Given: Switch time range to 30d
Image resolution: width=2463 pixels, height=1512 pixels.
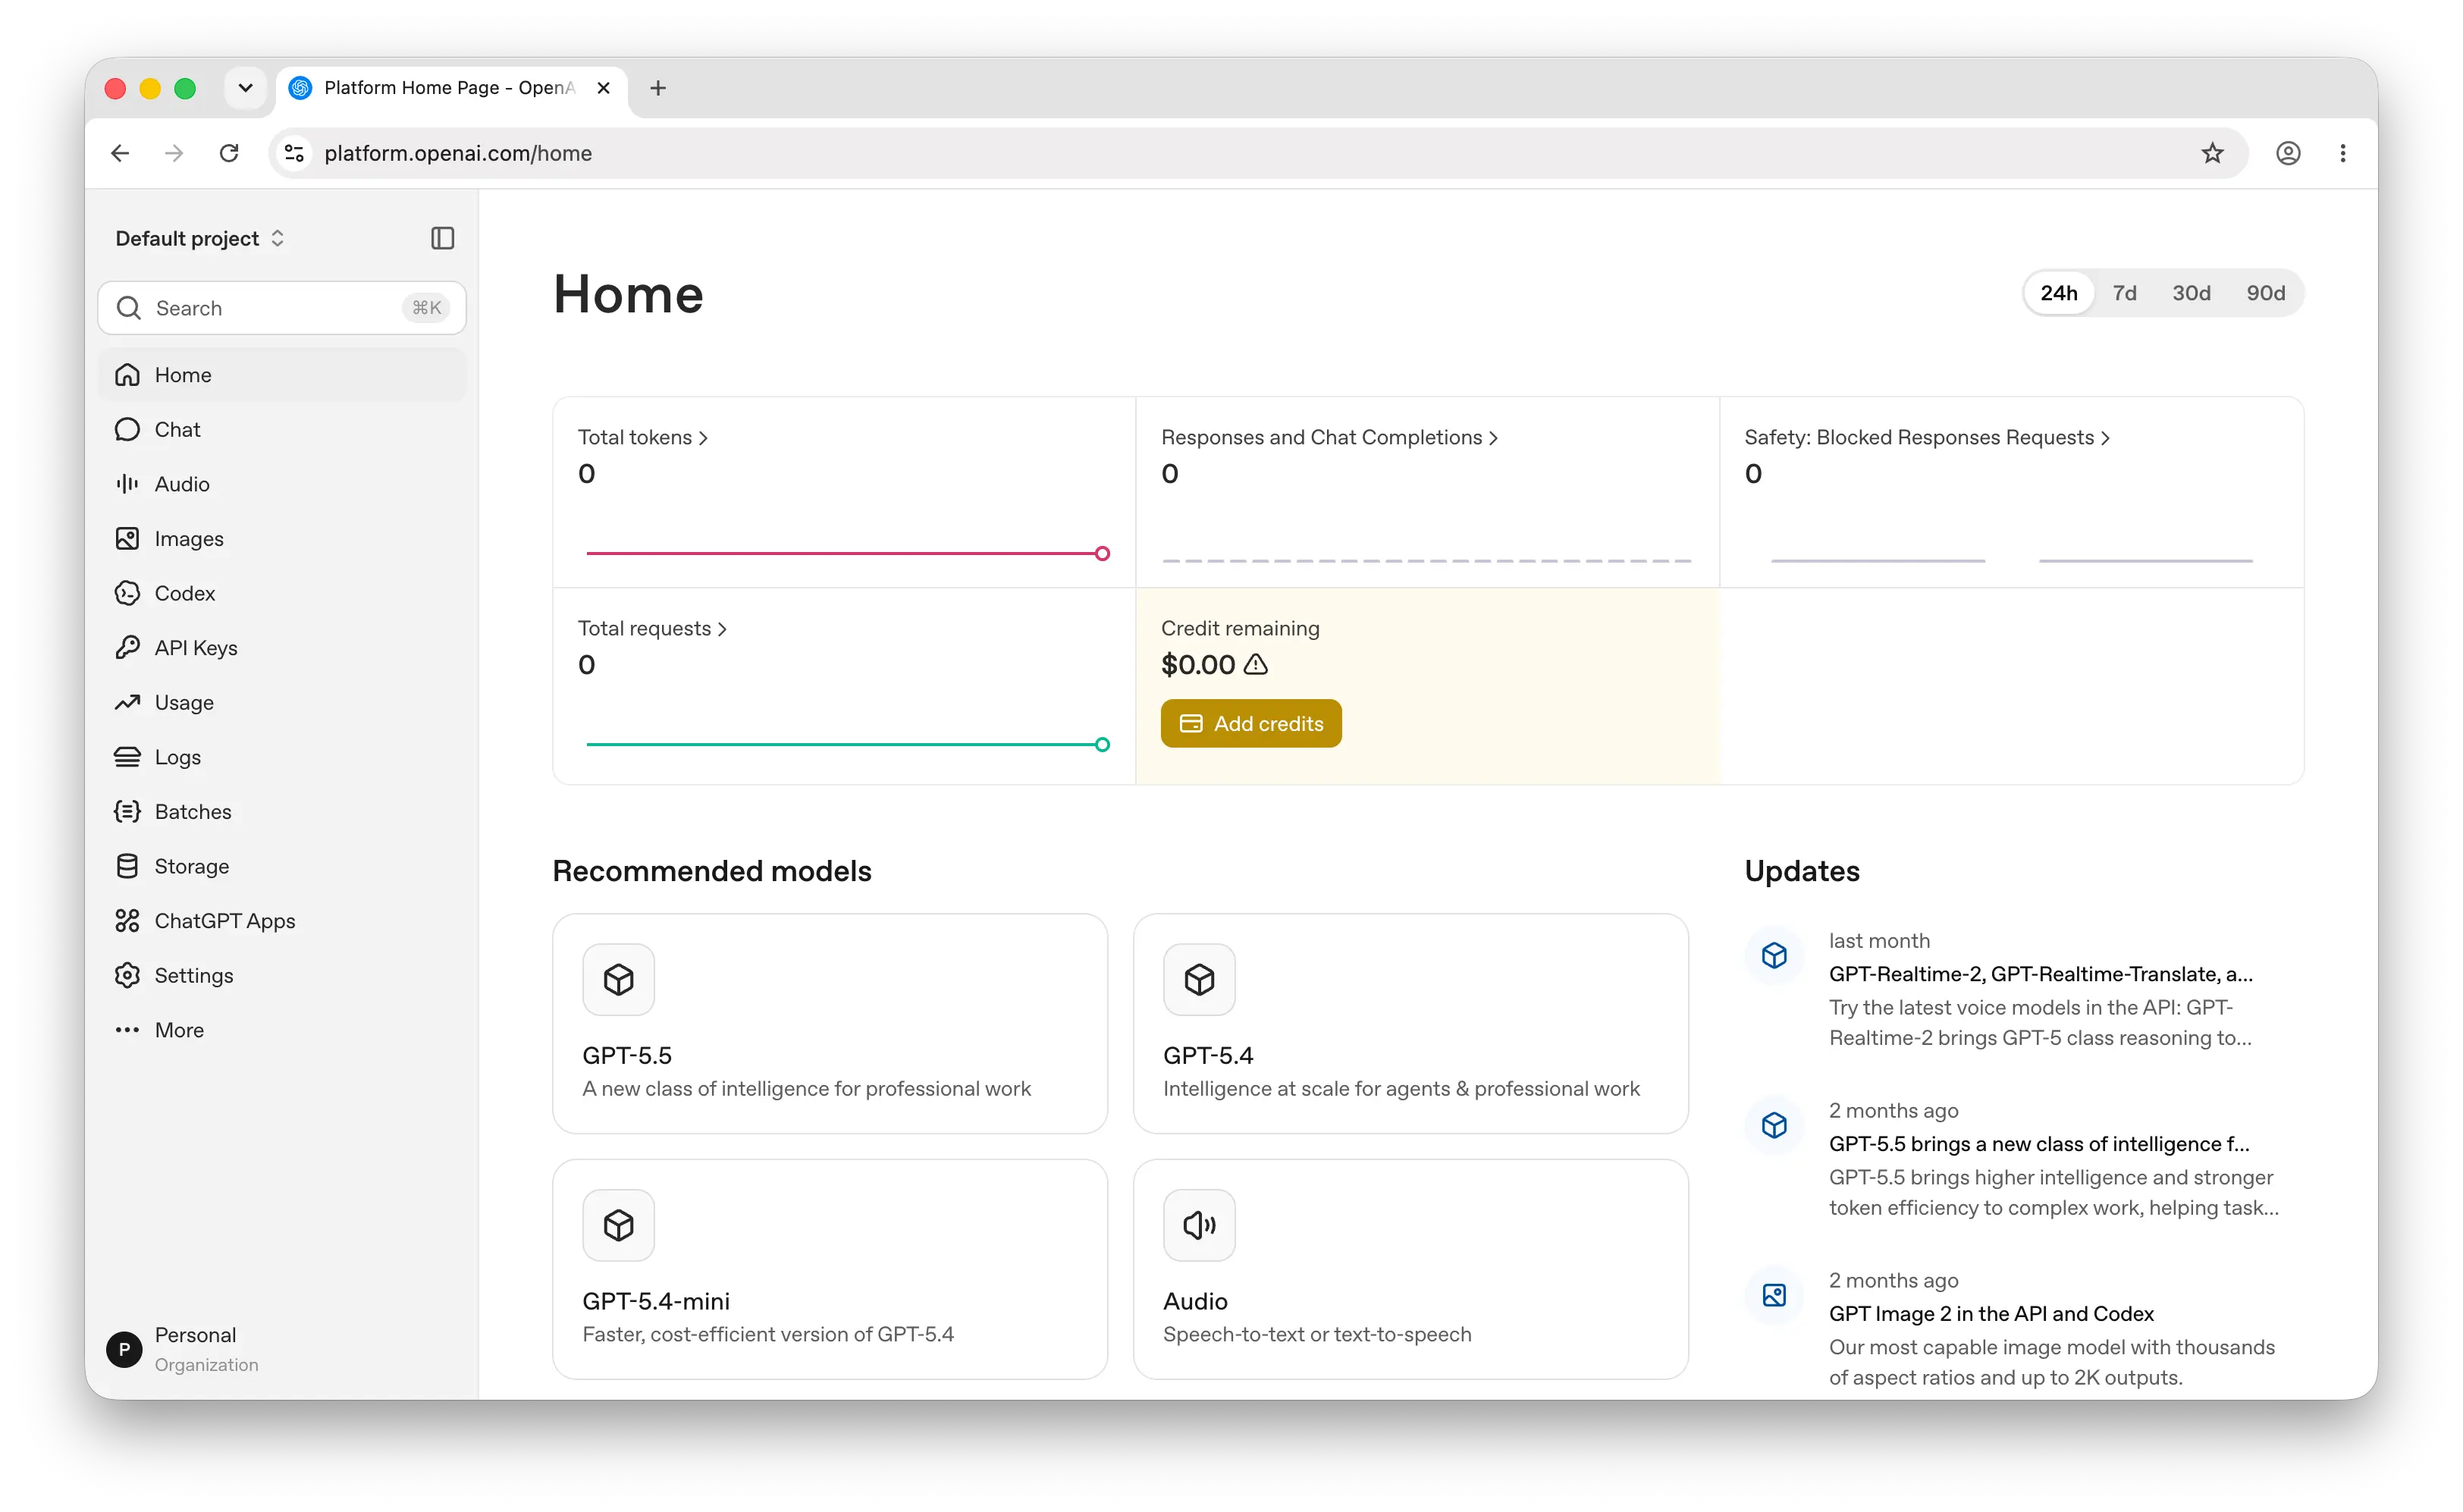Looking at the screenshot, I should (2191, 293).
